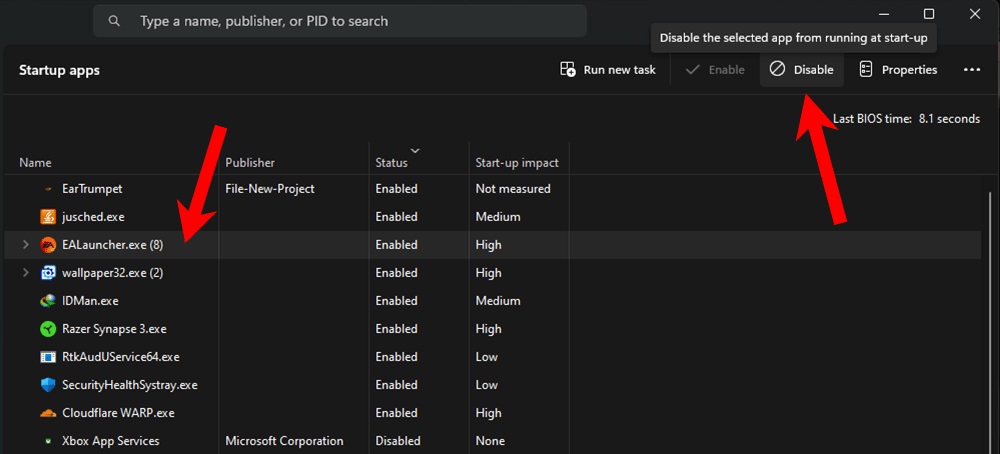Click the Enabled status of Cloudflare WARP.exe

click(x=397, y=413)
